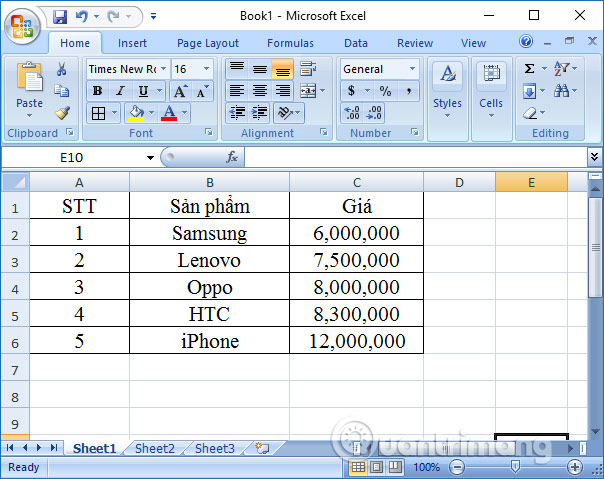Screen dimensions: 604x479
Task: Align text right
Action: [x=283, y=91]
